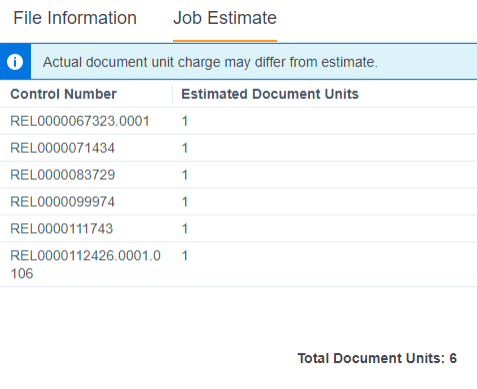Click unit value for REL0000067323.0001 row
The height and width of the screenshot is (389, 477).
185,121
